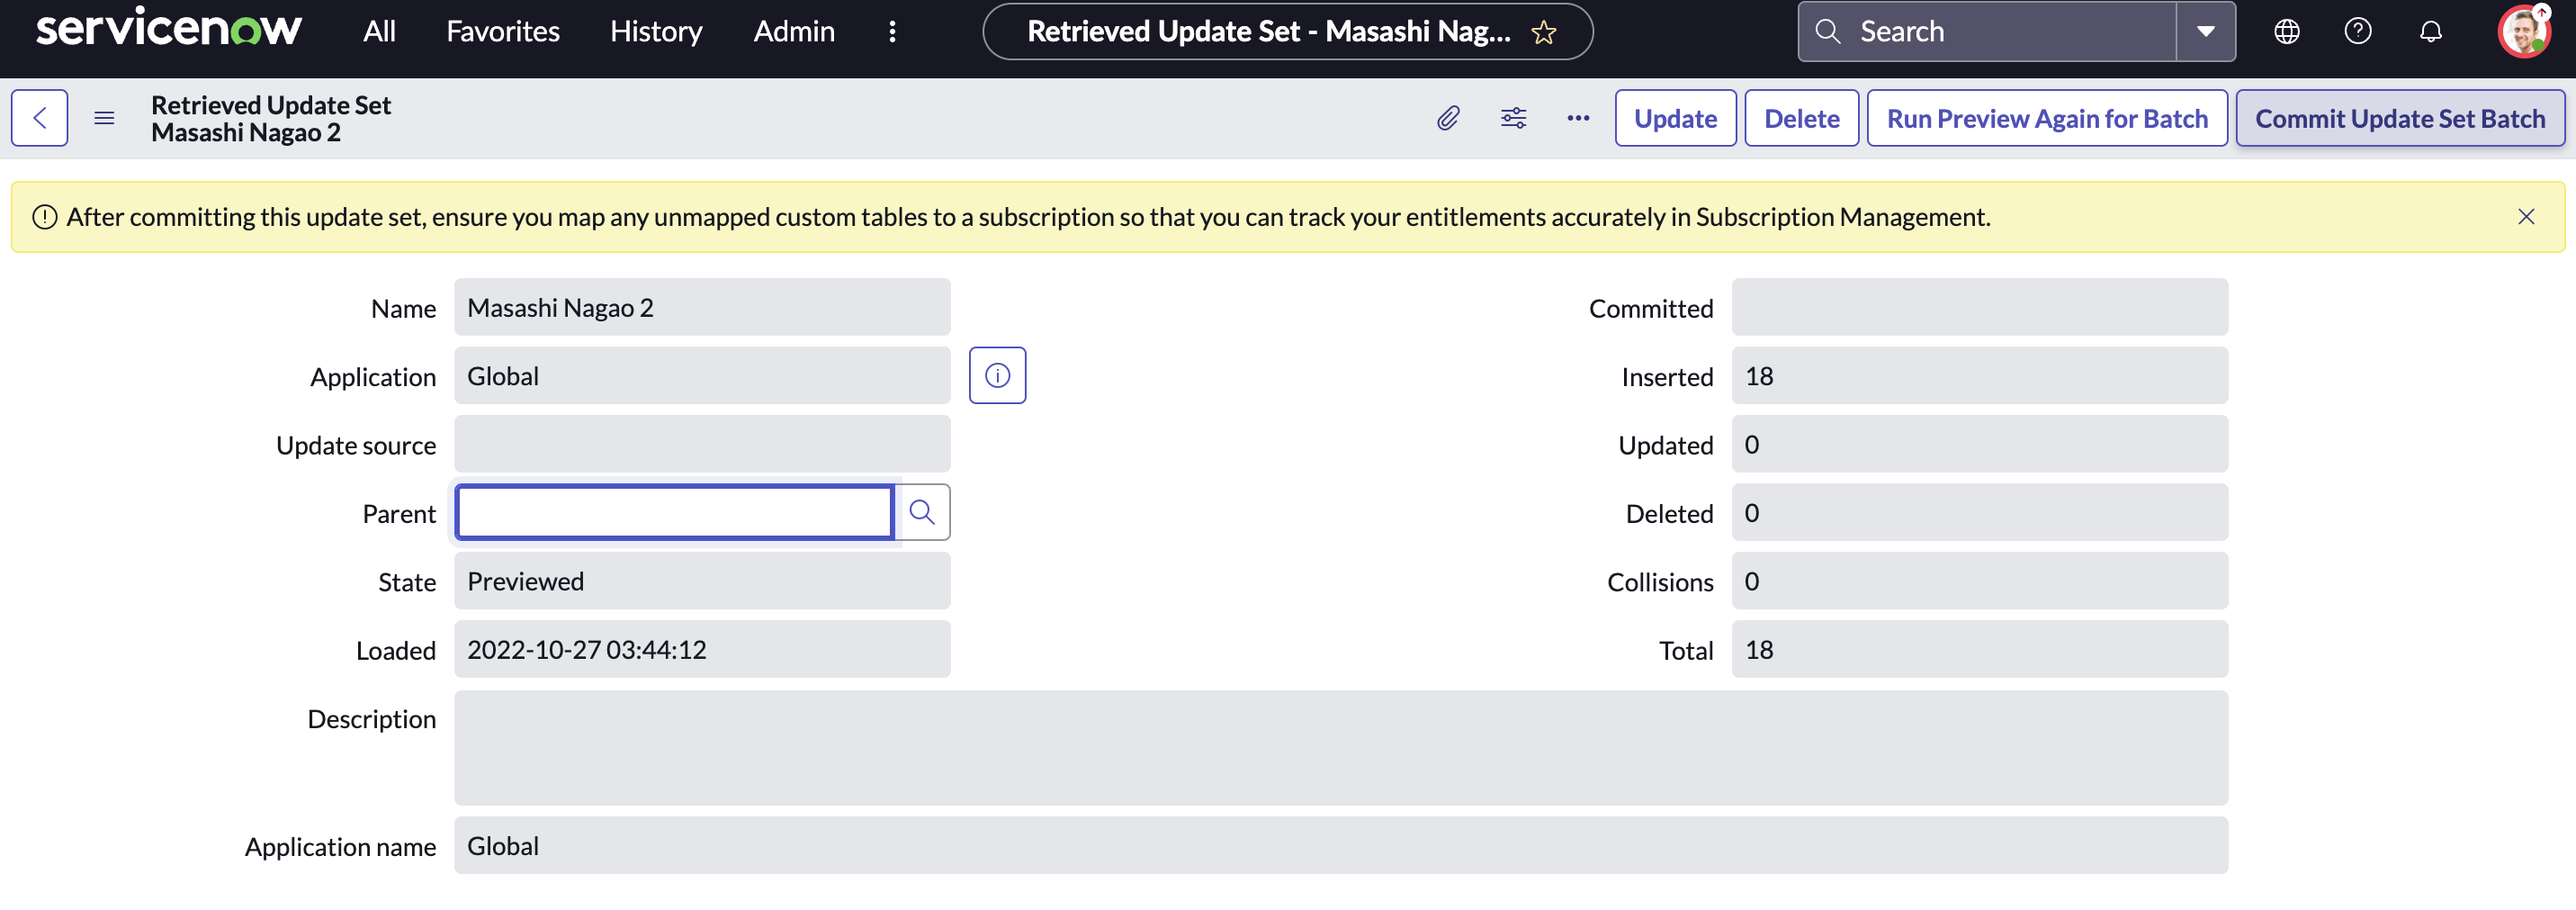Click the back arrow button
The width and height of the screenshot is (2576, 910).
39,118
